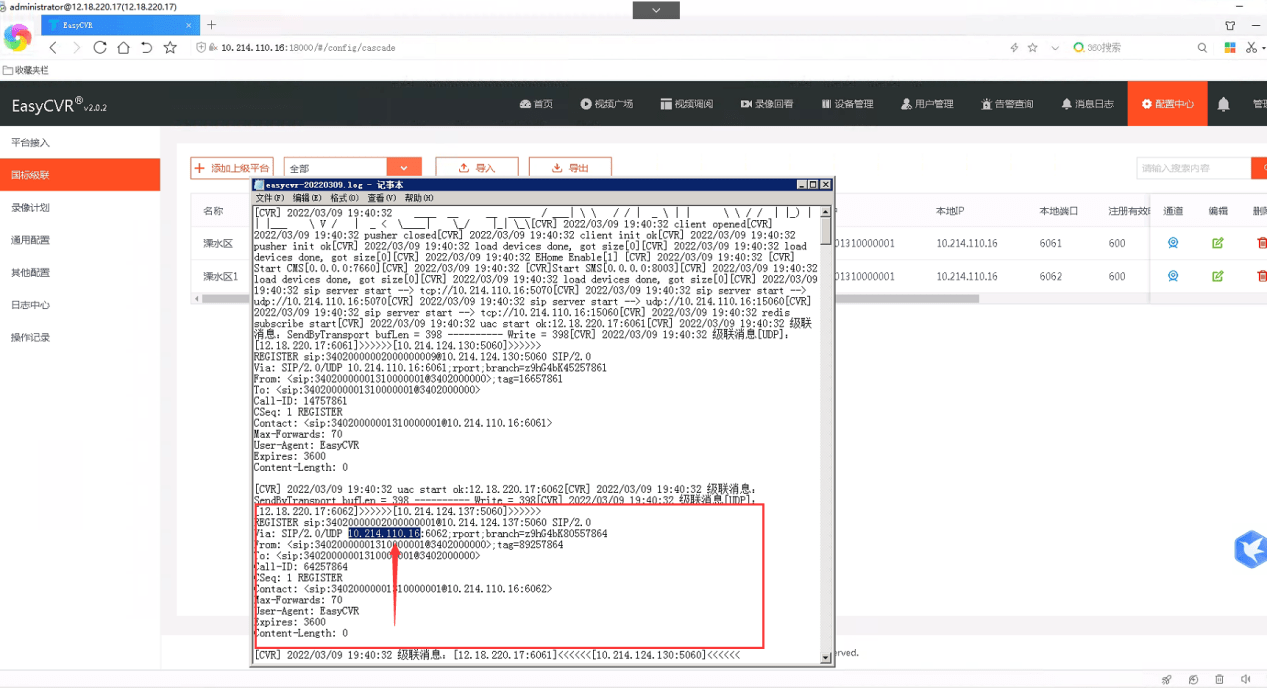1267x688 pixels.
Task: Click the 溧水区1 table cell
Action: (x=220, y=276)
